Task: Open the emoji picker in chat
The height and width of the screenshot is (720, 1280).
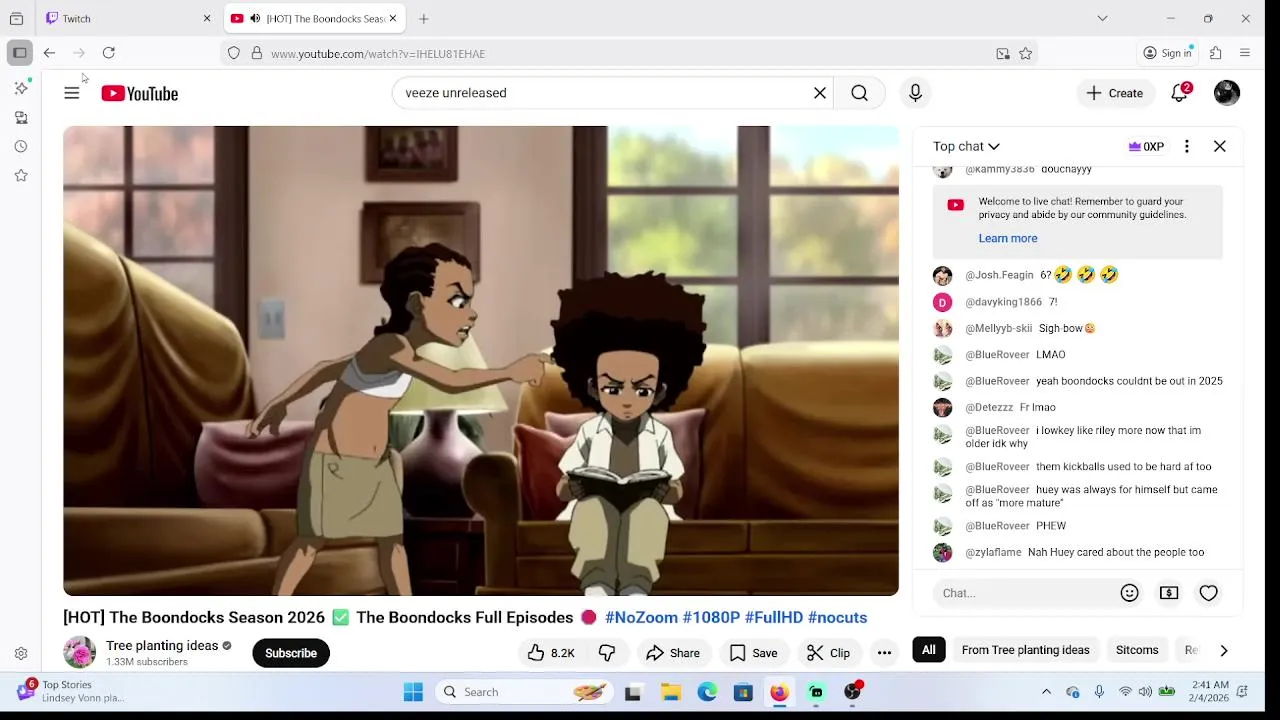Action: click(1130, 593)
